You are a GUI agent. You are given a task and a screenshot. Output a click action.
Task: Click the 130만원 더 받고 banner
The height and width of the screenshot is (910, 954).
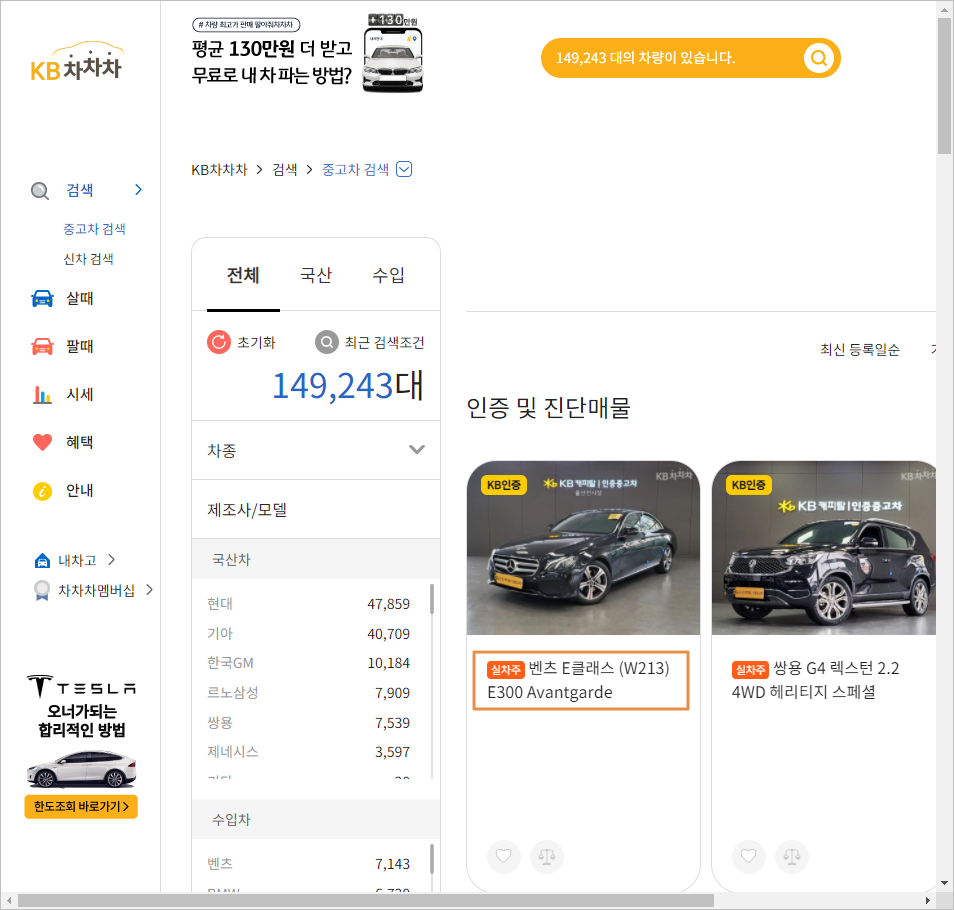point(307,55)
